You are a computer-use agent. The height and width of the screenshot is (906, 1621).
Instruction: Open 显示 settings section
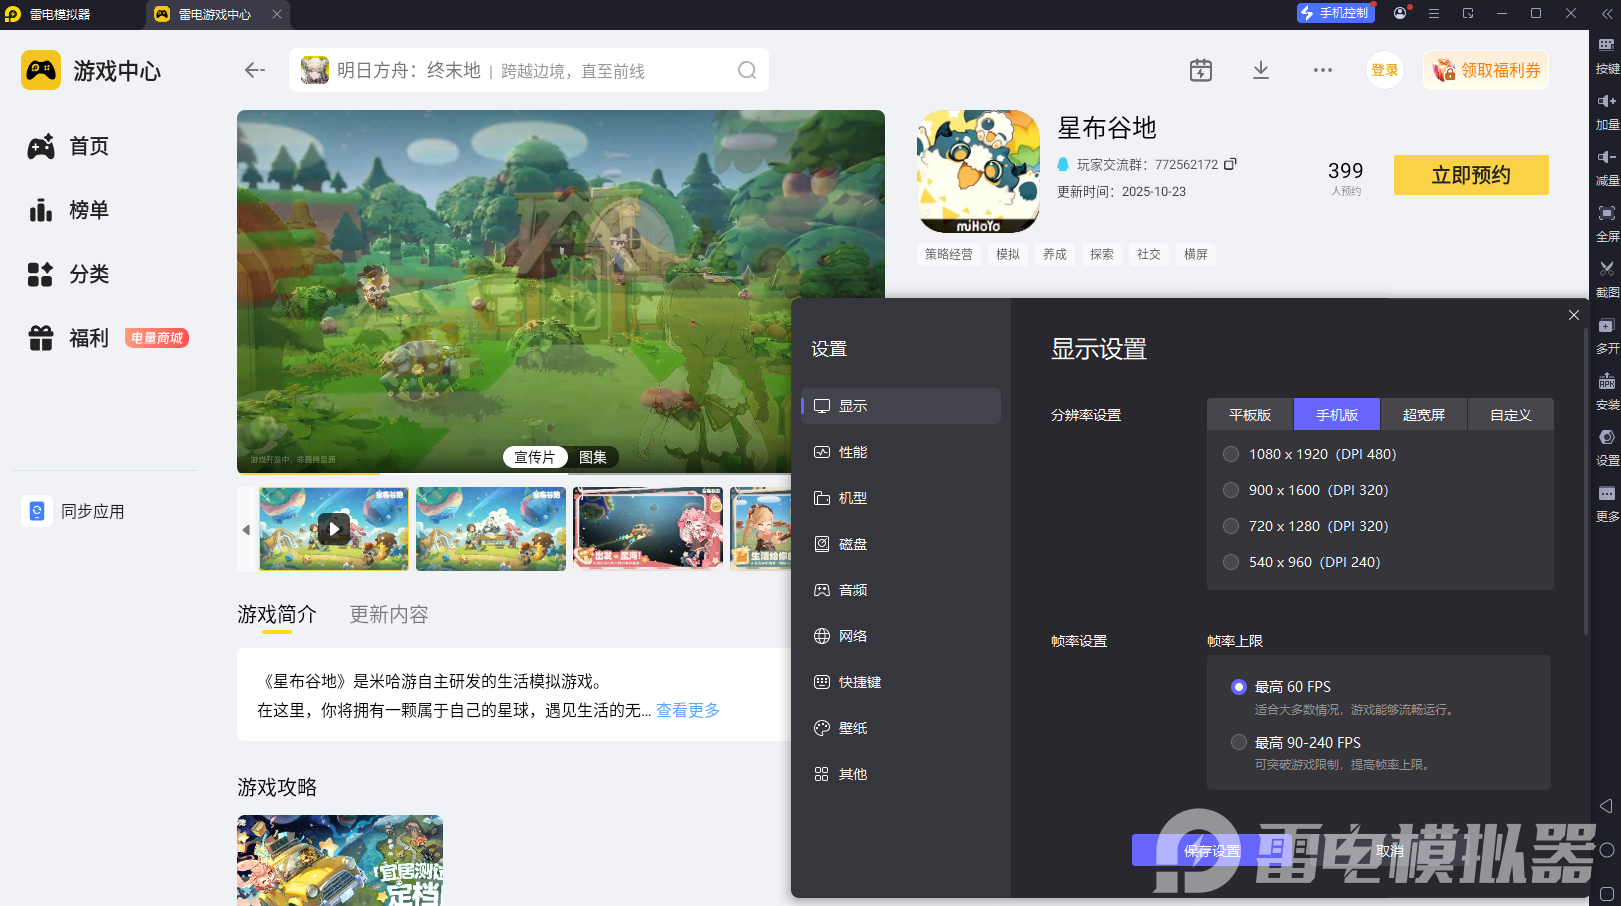point(901,406)
